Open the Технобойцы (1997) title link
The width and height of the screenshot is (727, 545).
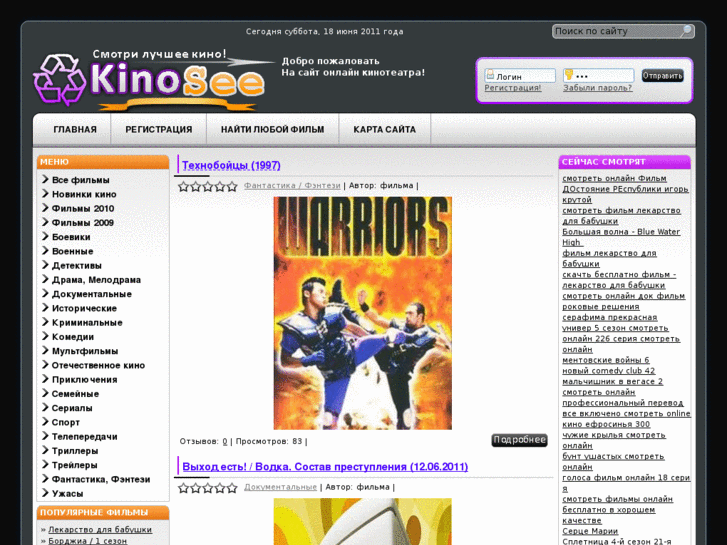point(231,166)
